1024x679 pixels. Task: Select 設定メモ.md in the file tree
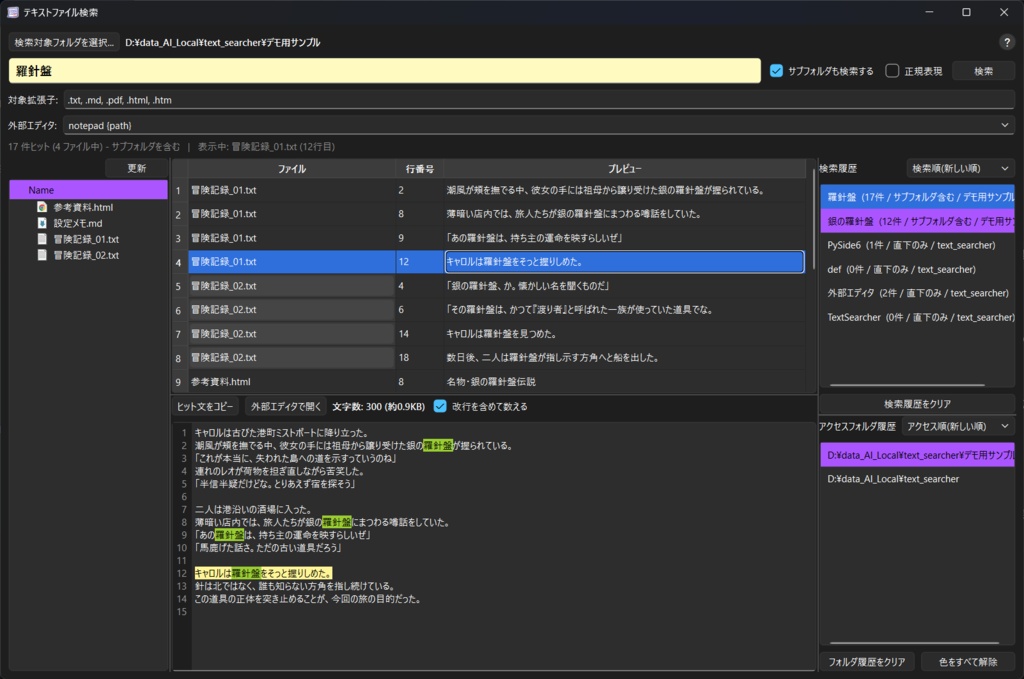pyautogui.click(x=78, y=223)
